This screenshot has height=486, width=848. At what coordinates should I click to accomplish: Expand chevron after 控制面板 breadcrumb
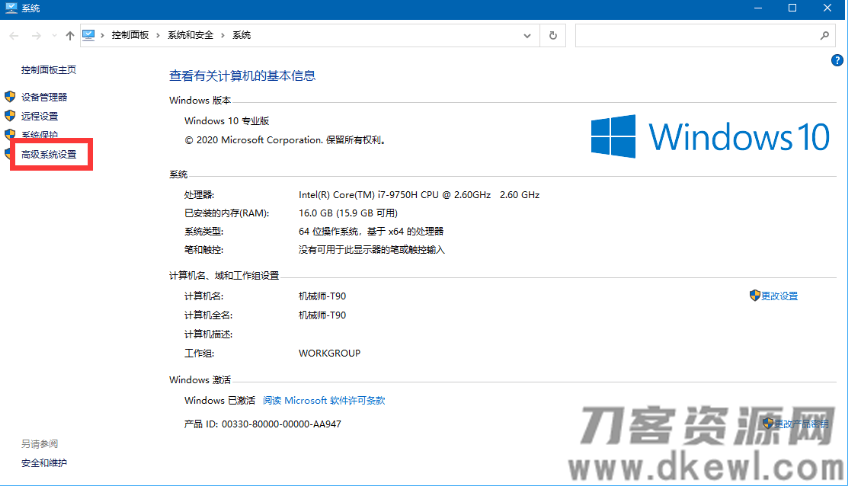[158, 35]
